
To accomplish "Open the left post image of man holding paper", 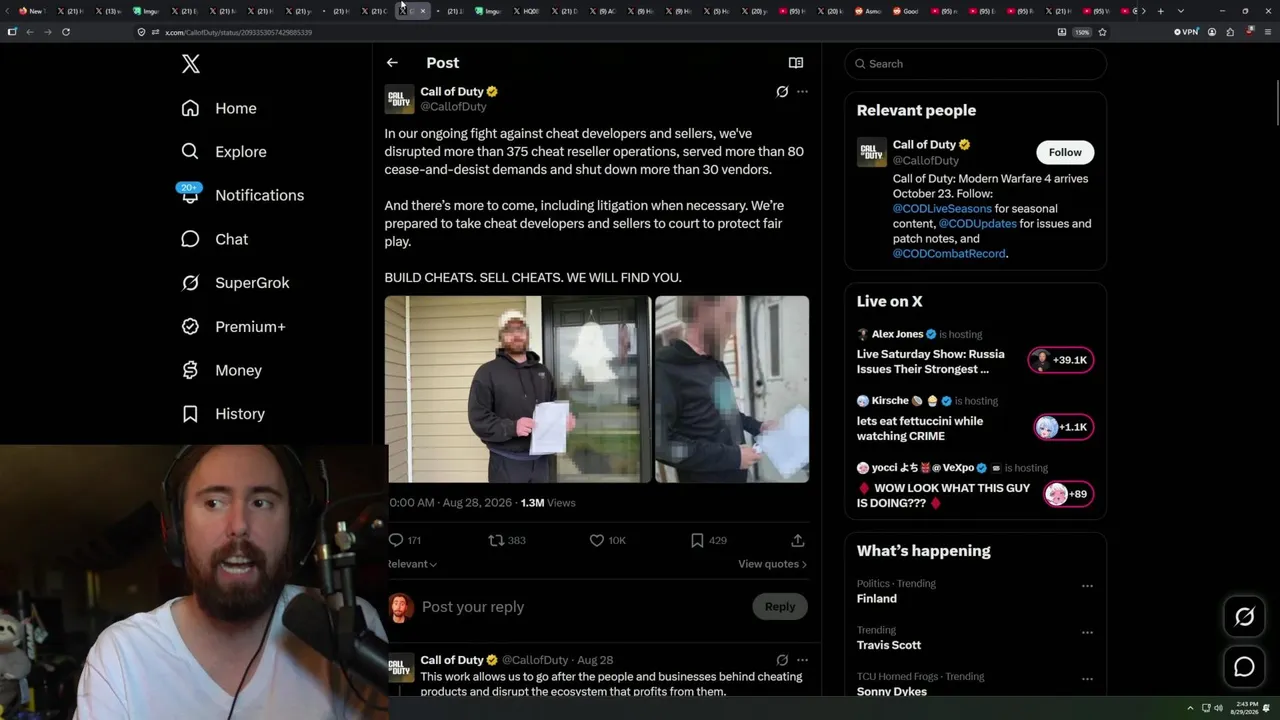I will click(518, 389).
